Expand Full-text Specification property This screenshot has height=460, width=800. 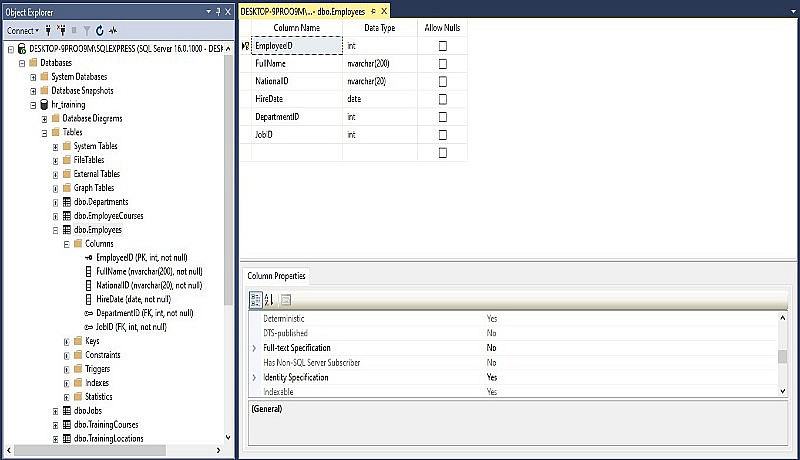(254, 348)
